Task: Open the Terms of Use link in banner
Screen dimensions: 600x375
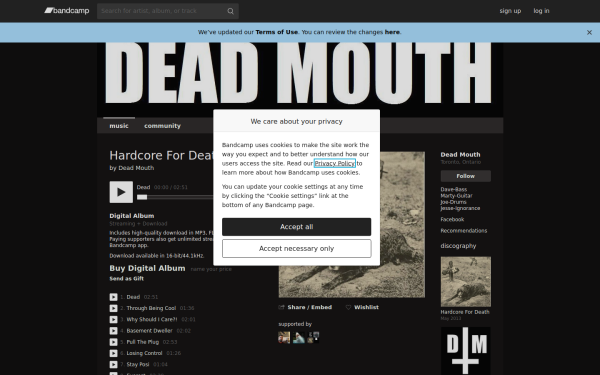Action: tap(277, 32)
